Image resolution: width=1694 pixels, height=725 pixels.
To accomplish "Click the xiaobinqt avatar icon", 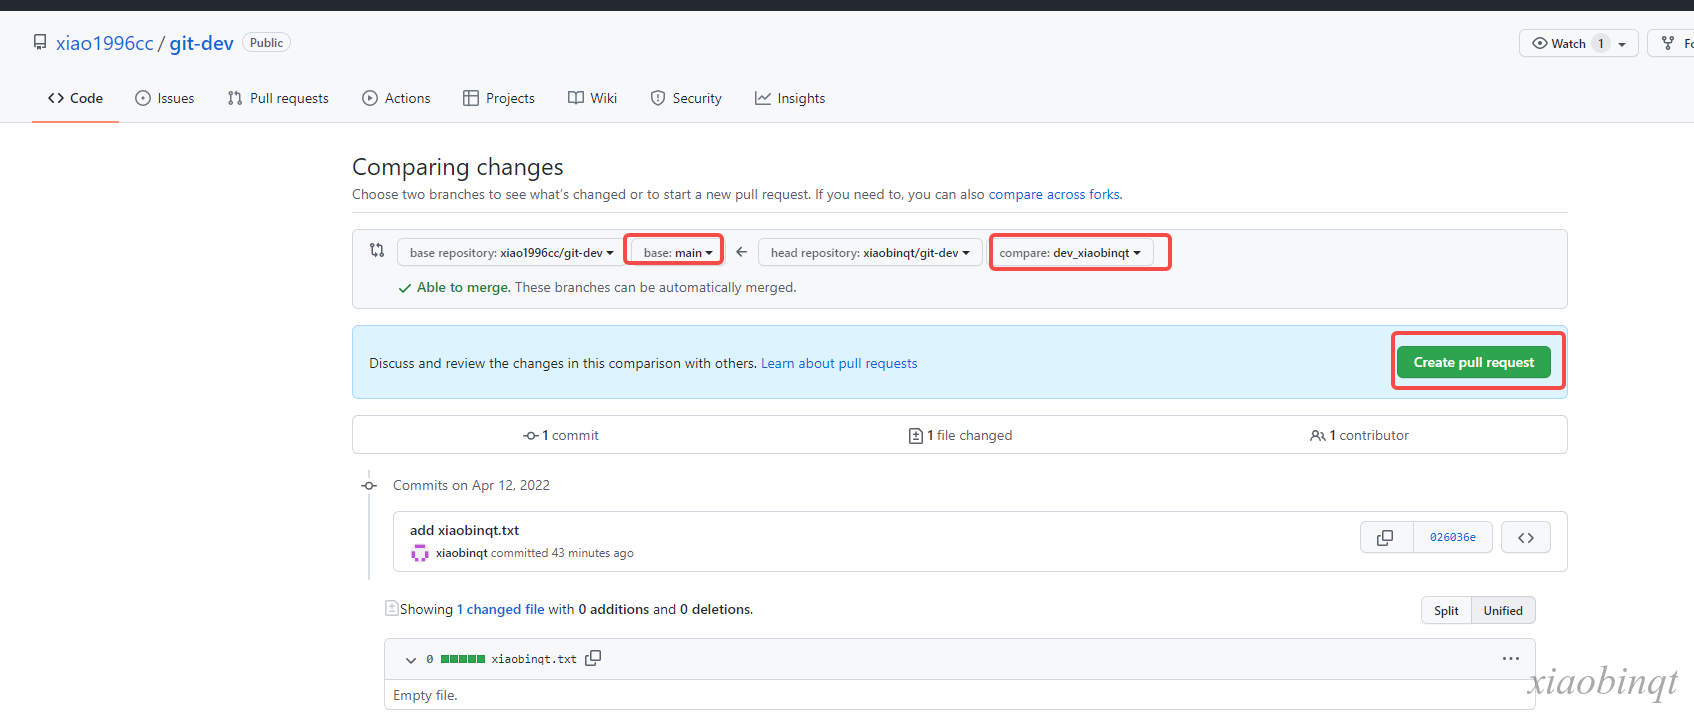I will tap(420, 553).
